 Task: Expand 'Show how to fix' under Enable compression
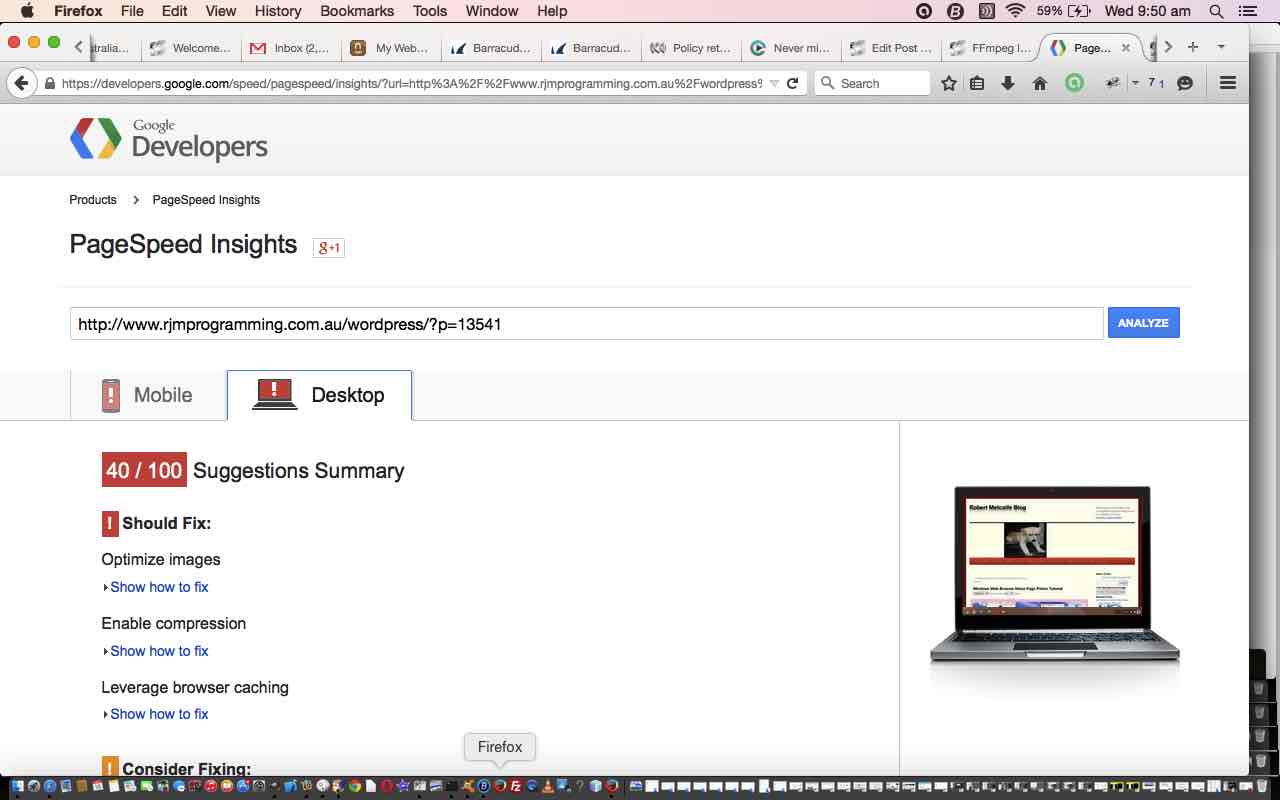tap(159, 651)
